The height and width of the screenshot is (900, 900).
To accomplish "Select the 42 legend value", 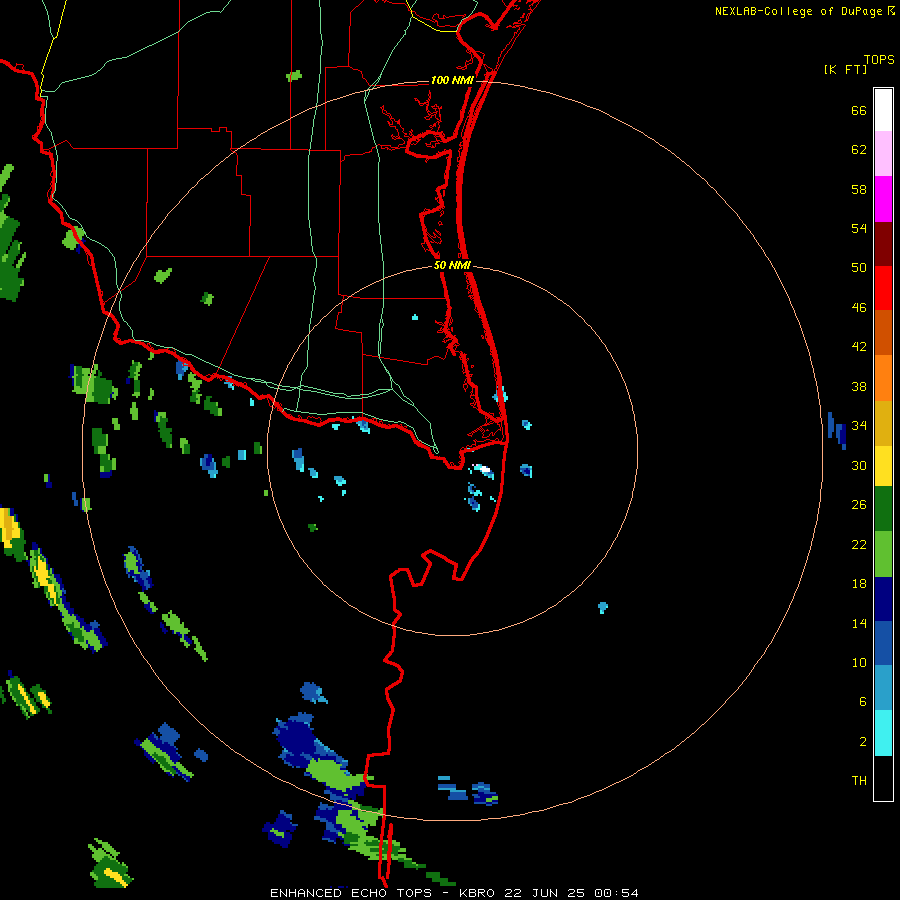I will tap(859, 347).
